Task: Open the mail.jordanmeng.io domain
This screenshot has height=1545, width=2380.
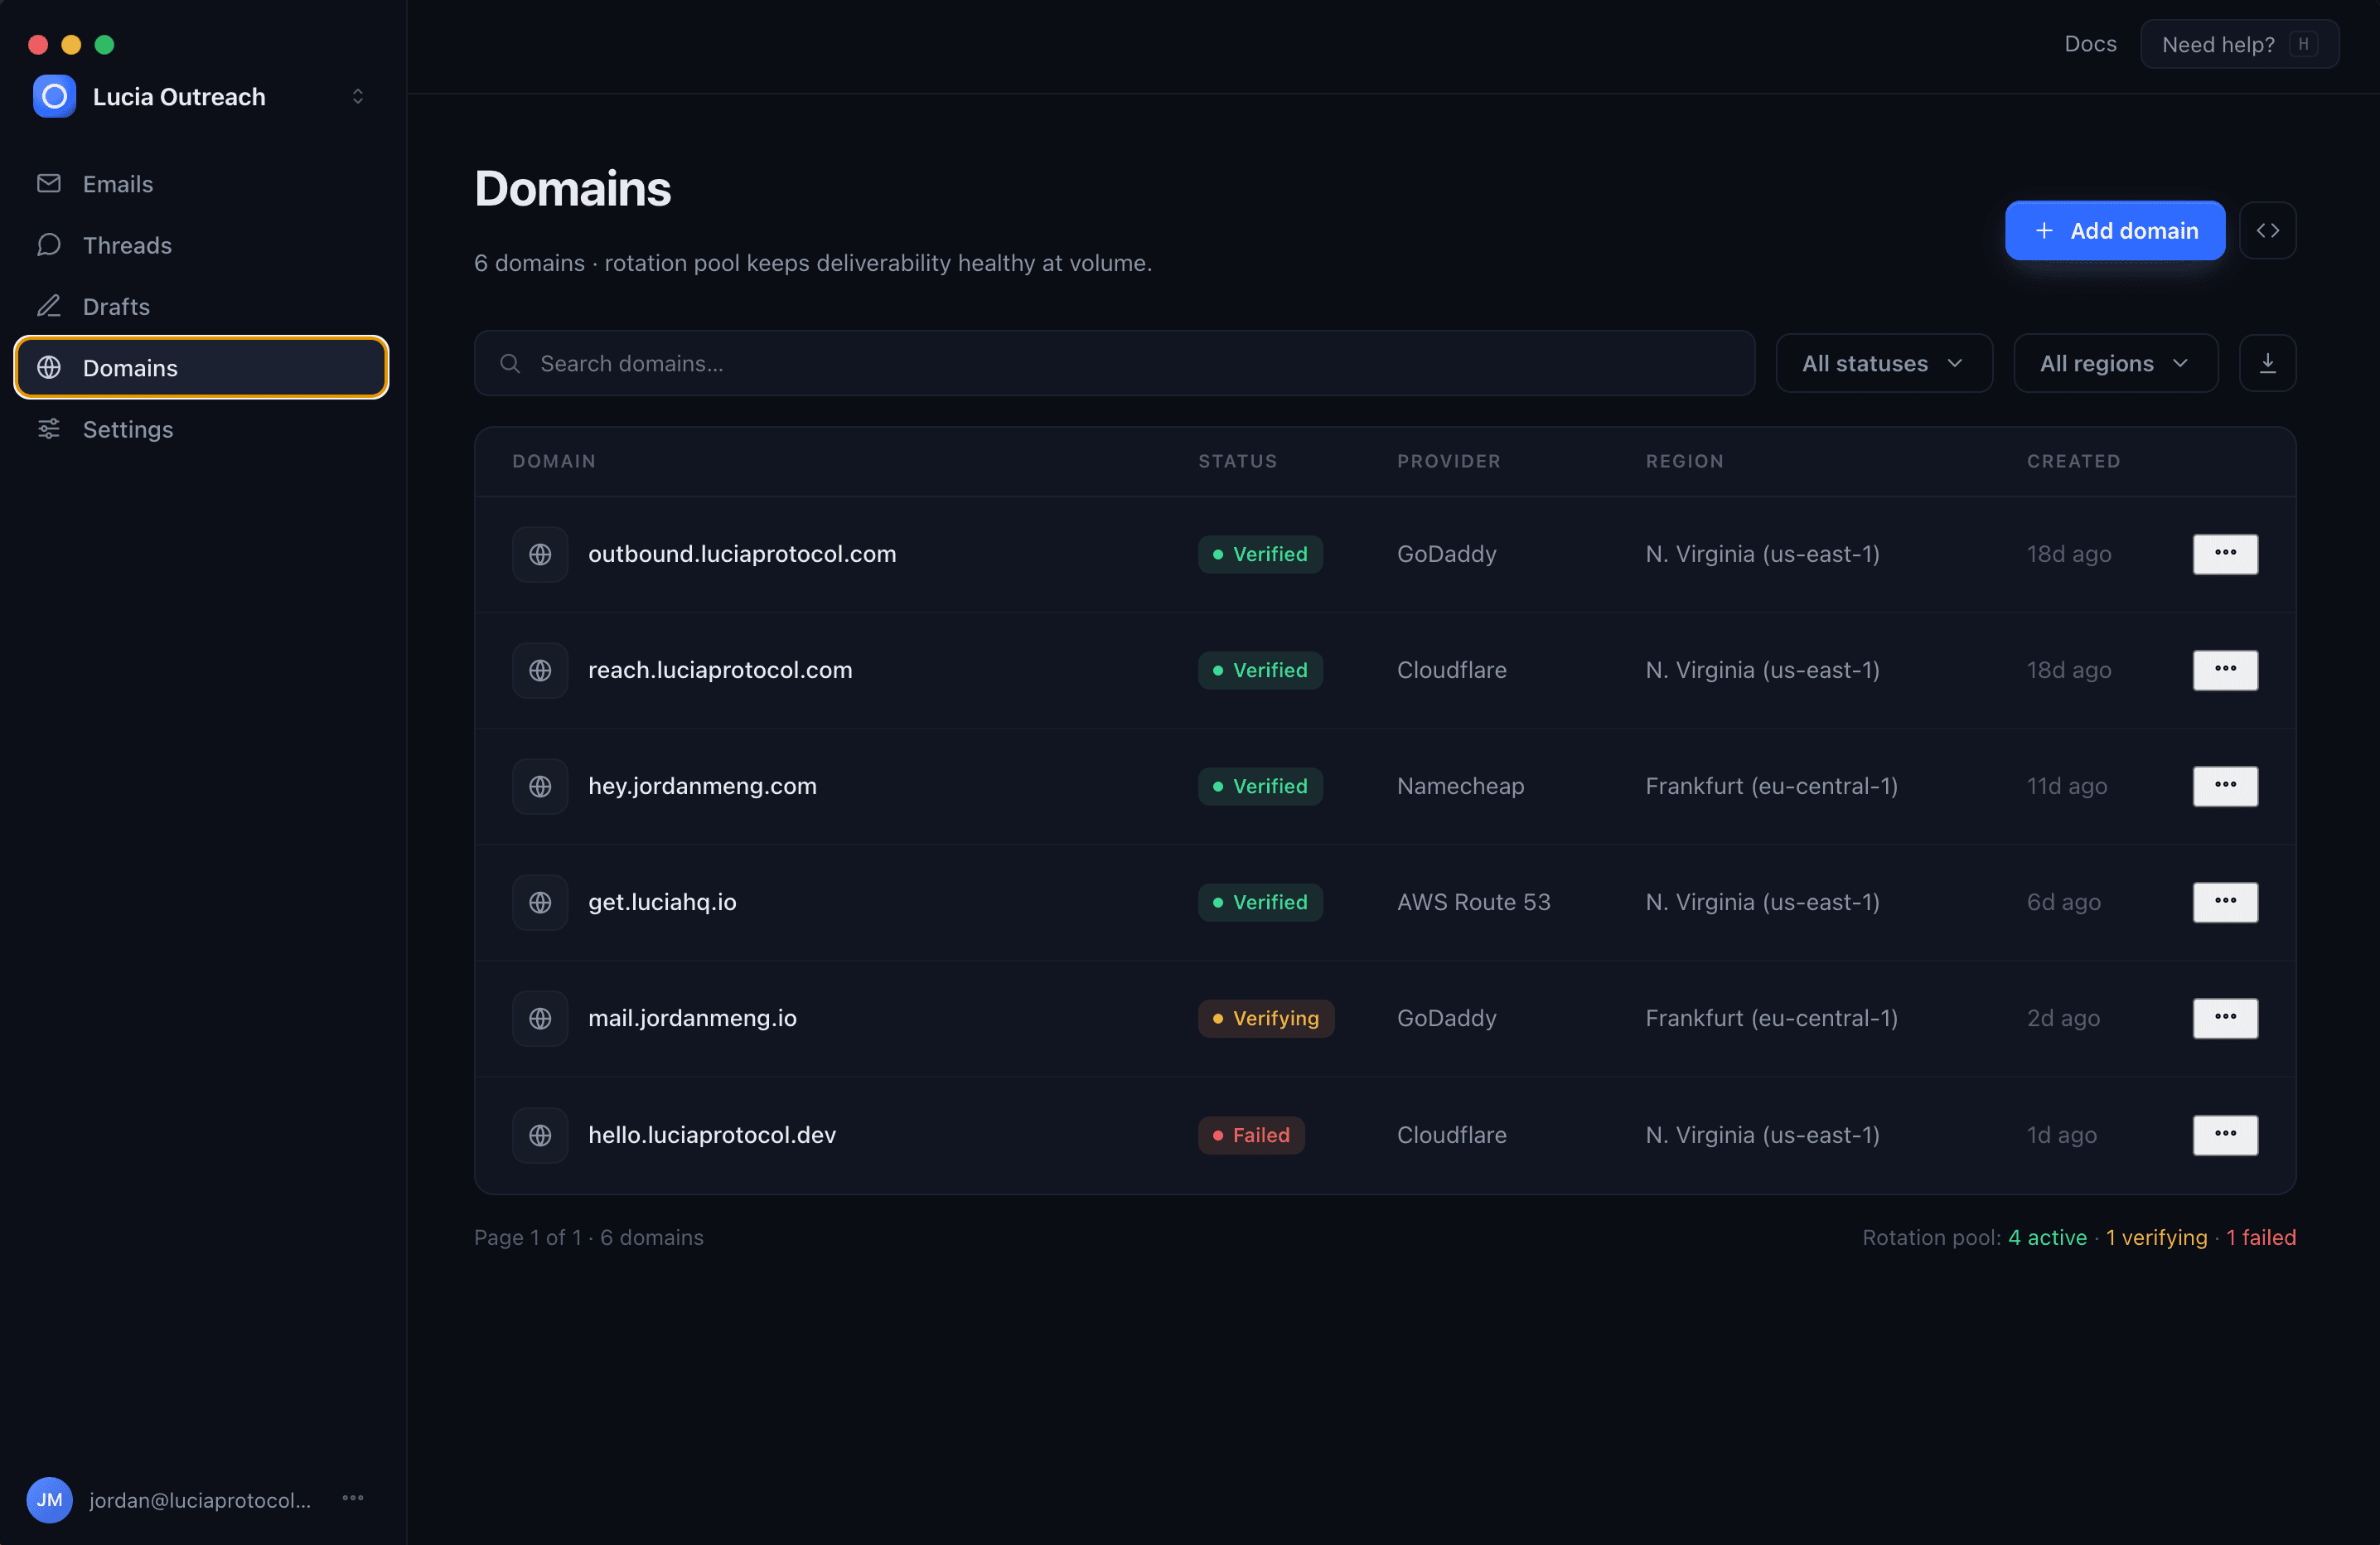Action: [692, 1017]
